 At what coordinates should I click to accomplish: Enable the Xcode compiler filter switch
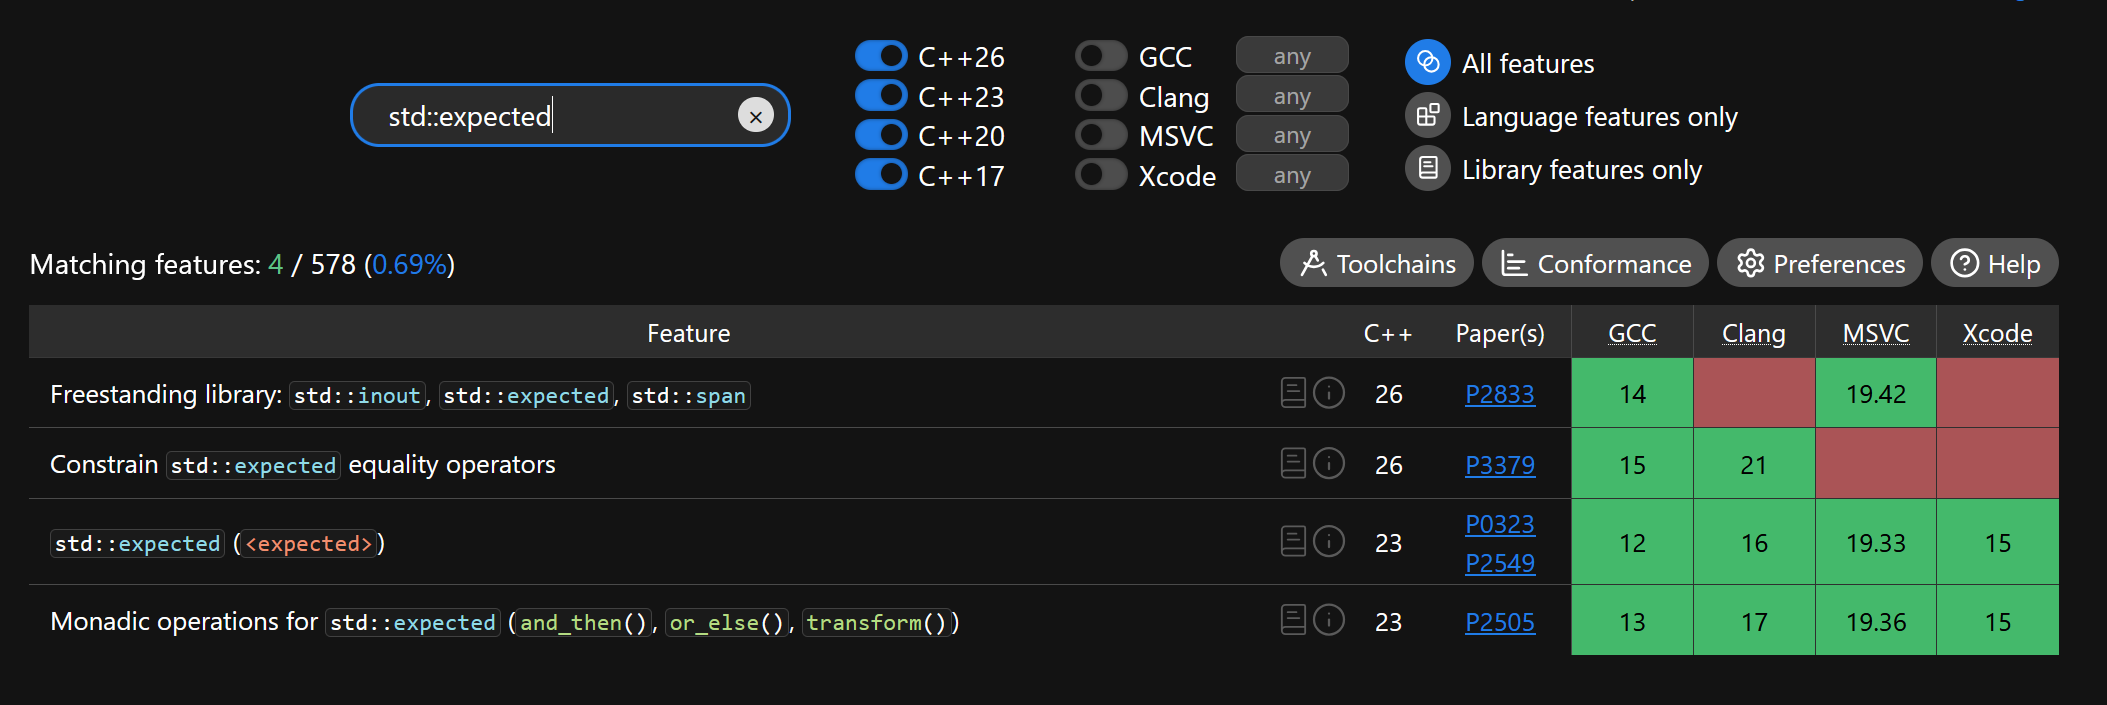click(1101, 175)
